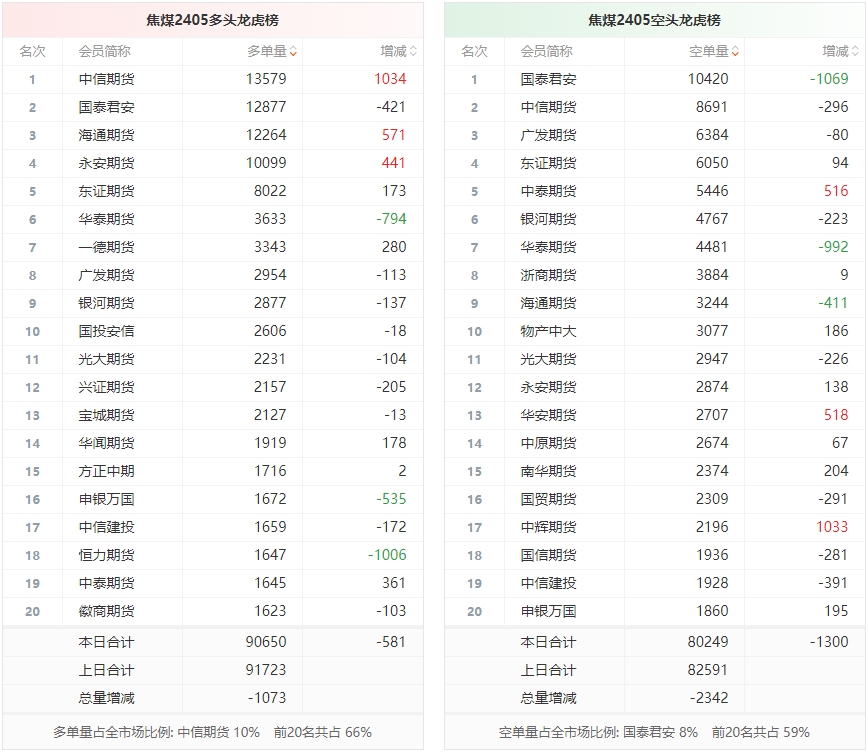Click long 总量增减 value -1073
Screen dimensions: 868x754
pos(267,698)
